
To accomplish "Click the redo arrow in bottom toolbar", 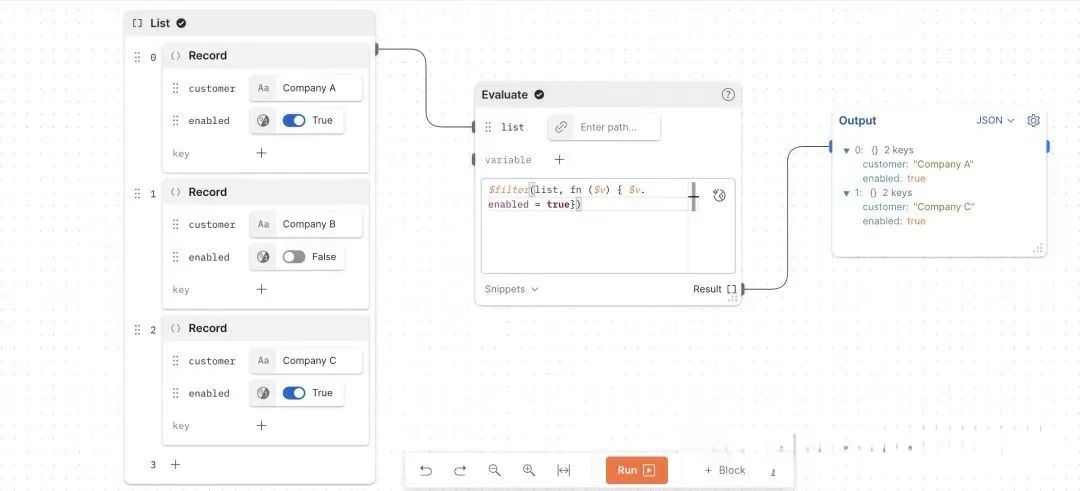I will point(460,470).
